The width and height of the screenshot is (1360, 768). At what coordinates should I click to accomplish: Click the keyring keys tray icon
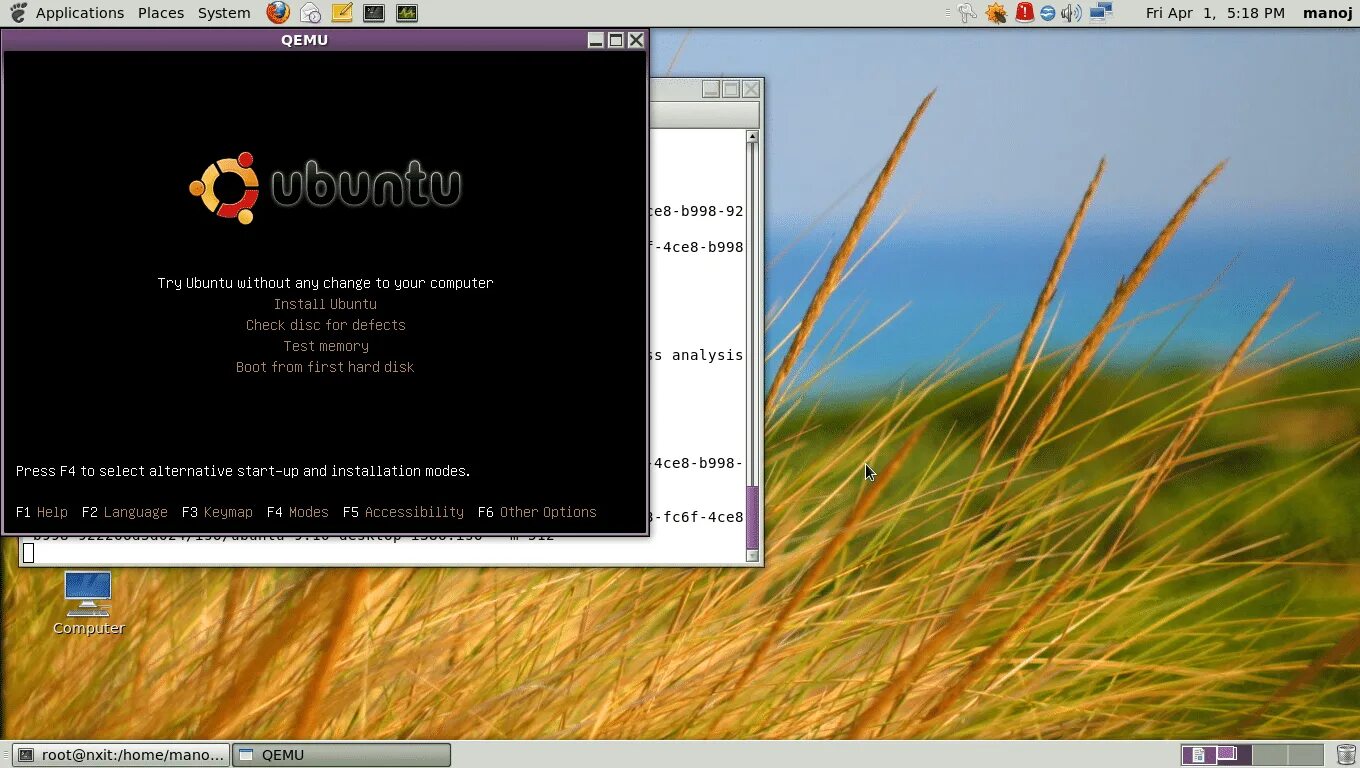tap(966, 13)
